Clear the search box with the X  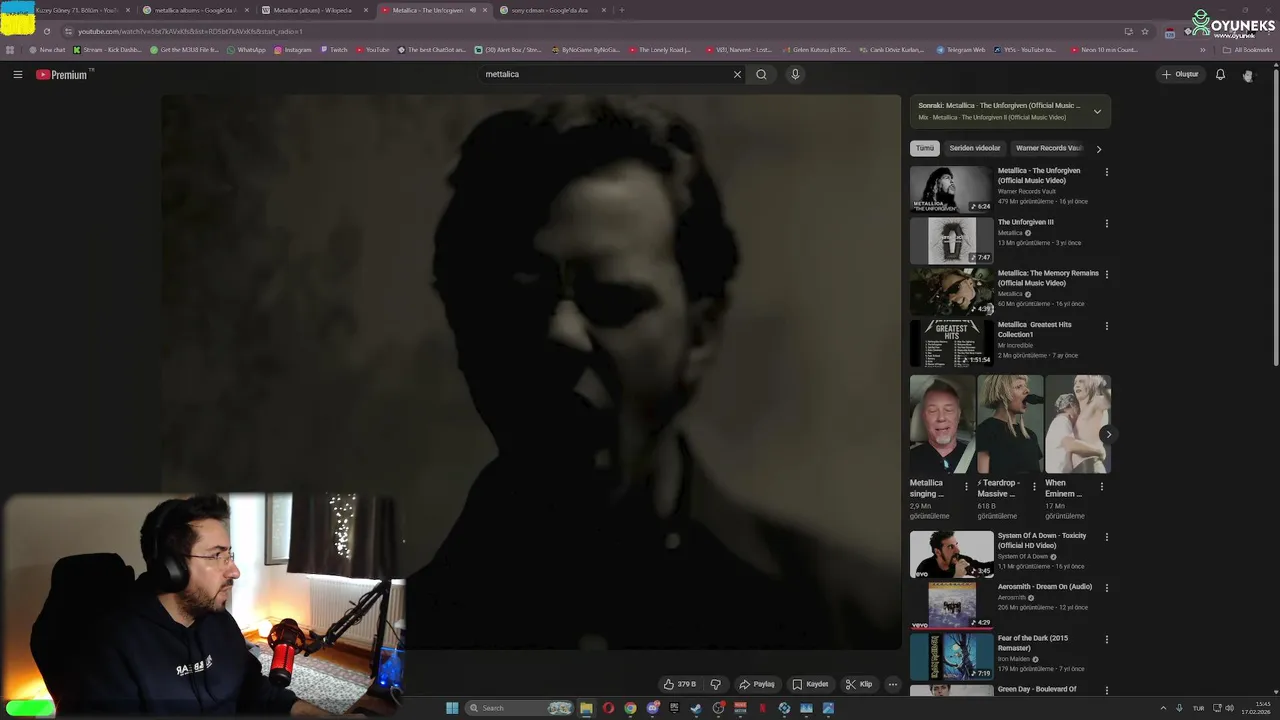pos(737,74)
